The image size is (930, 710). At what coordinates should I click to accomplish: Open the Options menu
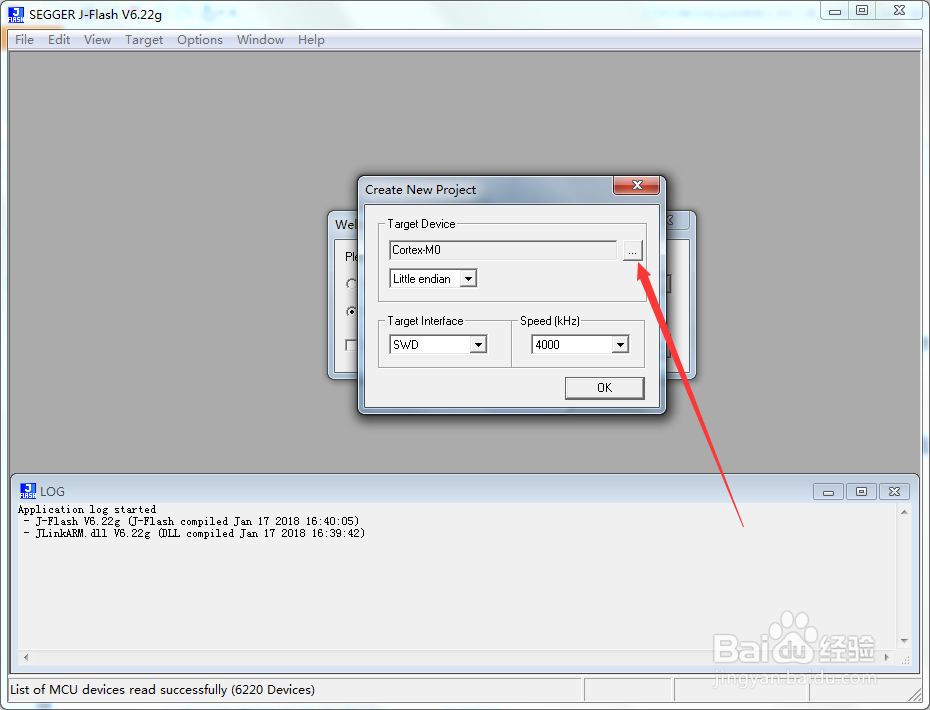pos(200,40)
